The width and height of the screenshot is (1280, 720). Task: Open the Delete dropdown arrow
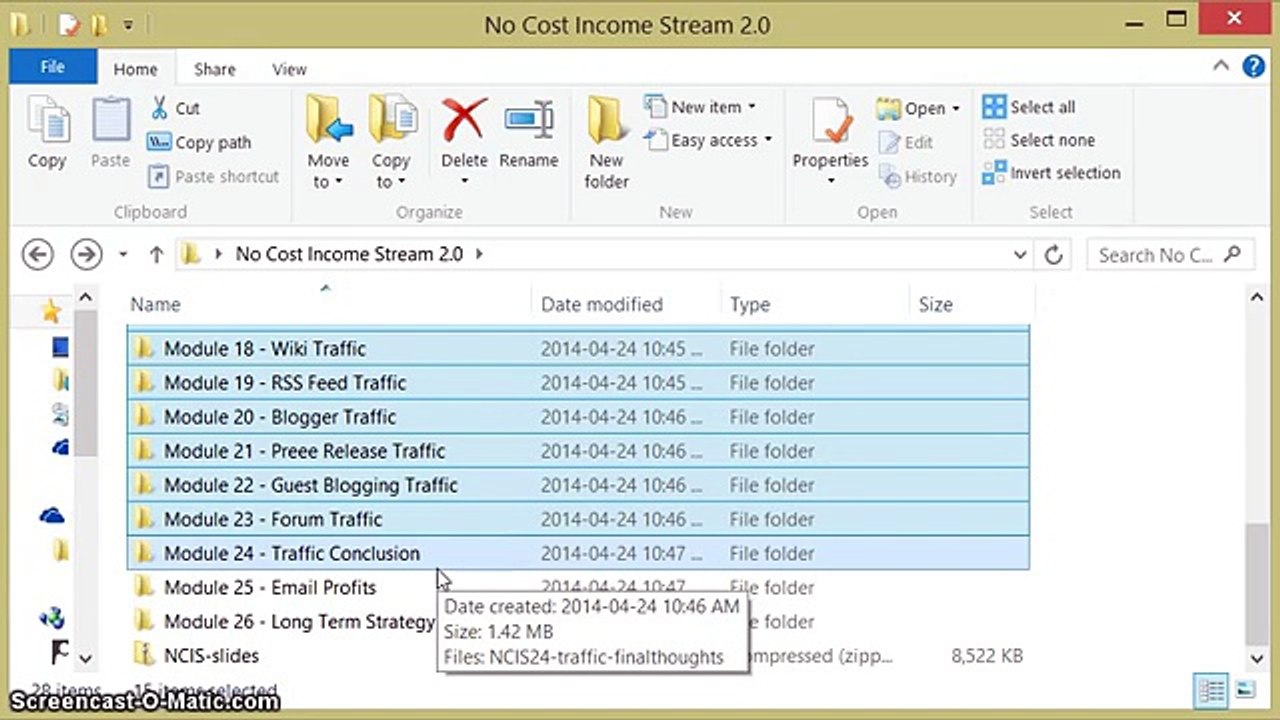click(464, 181)
